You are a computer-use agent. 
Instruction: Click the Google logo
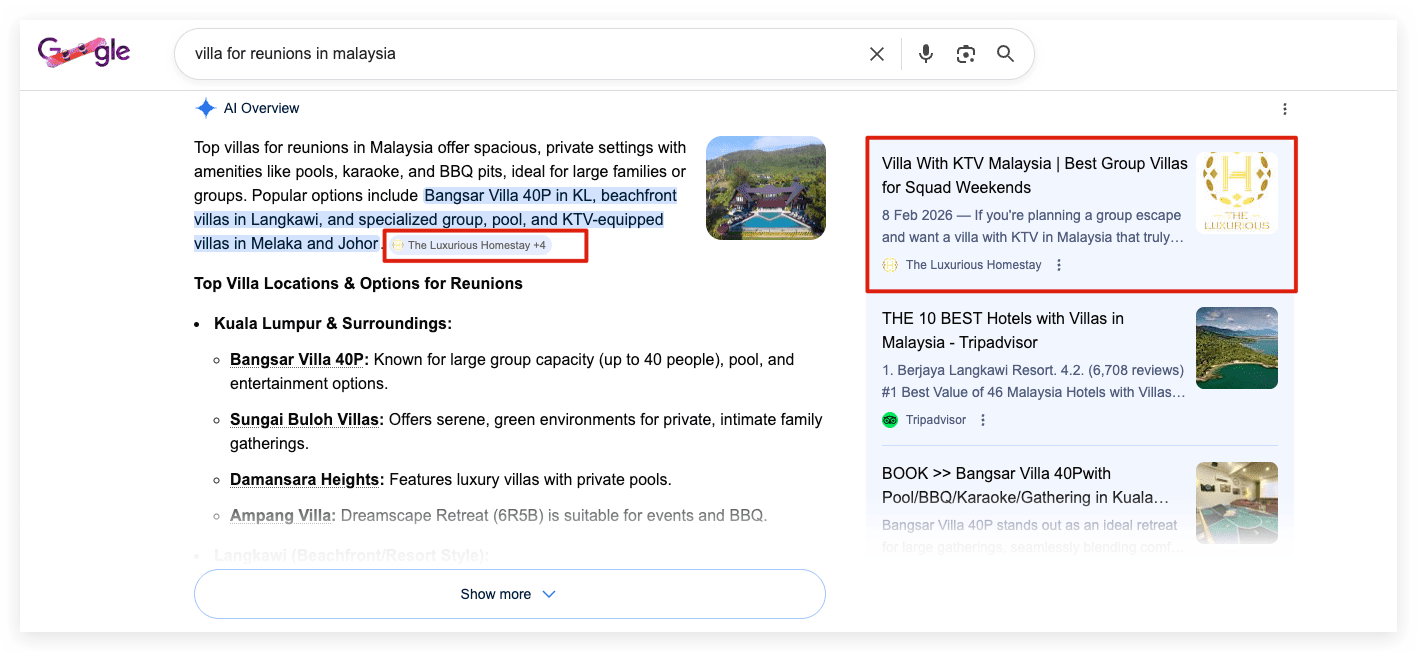84,52
